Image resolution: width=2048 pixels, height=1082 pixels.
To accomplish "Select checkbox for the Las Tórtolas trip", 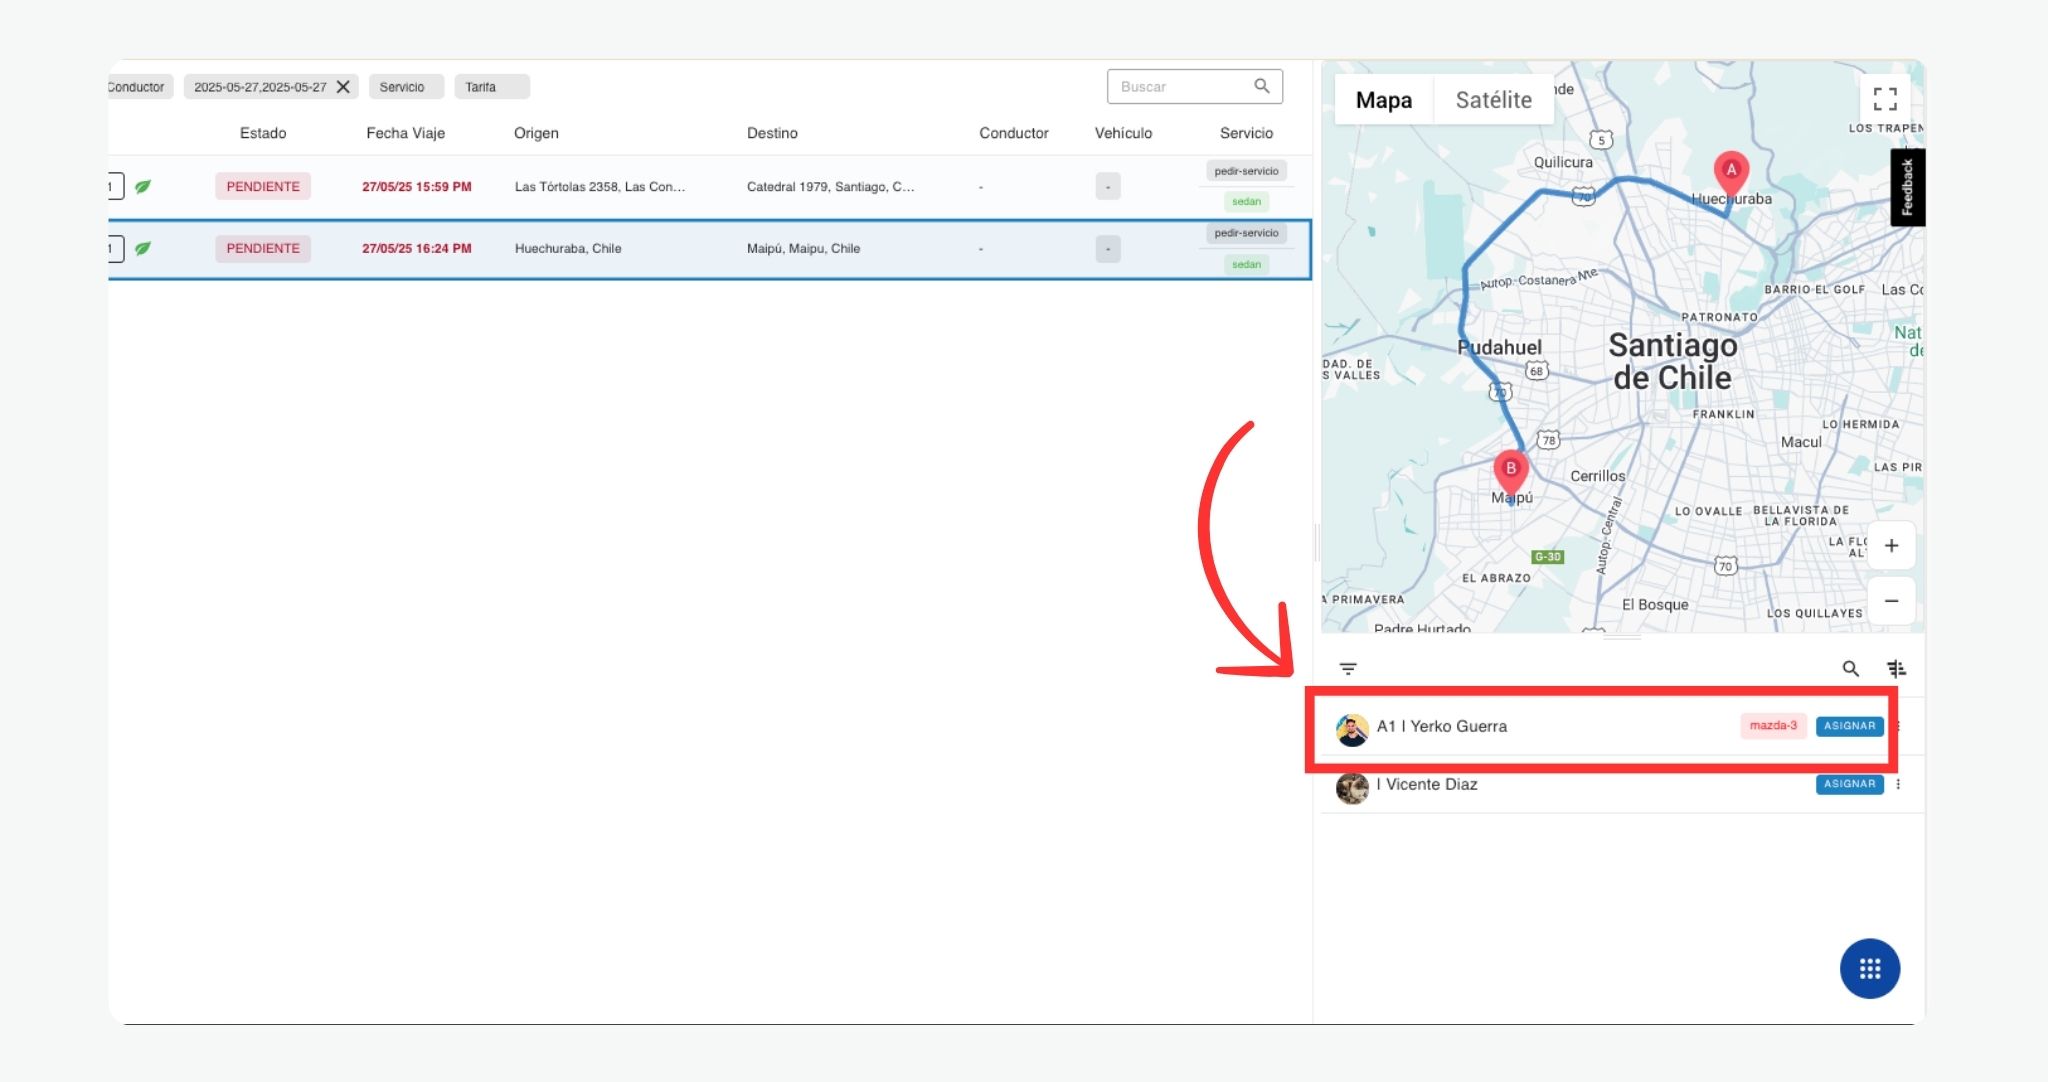I will coord(115,186).
